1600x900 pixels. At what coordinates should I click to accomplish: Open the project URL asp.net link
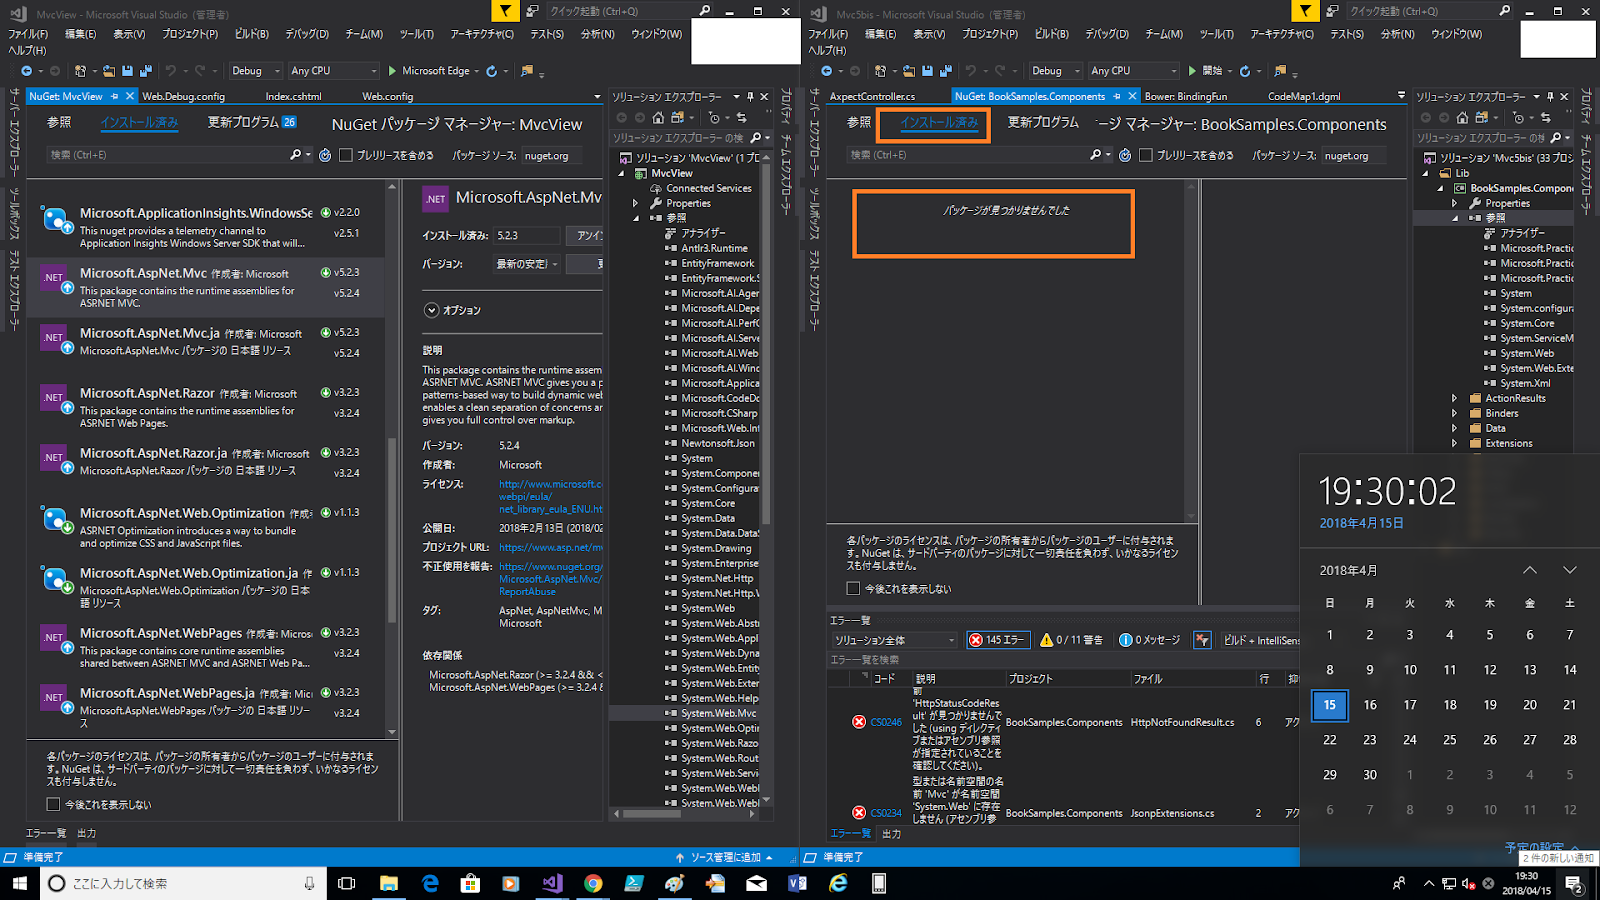[551, 547]
